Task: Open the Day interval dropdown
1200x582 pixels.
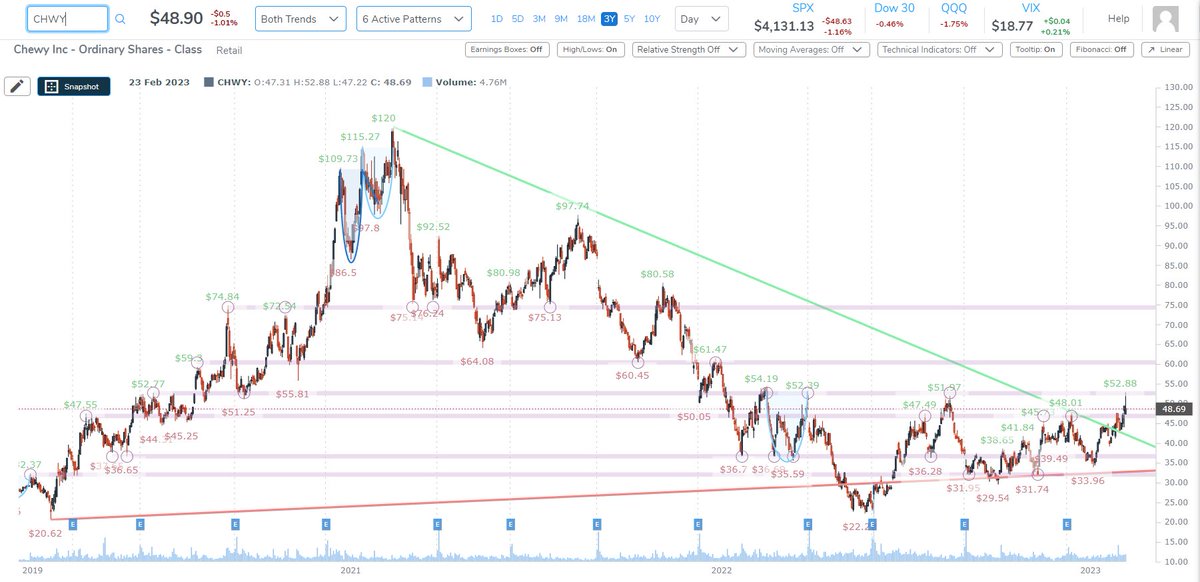Action: pyautogui.click(x=700, y=19)
